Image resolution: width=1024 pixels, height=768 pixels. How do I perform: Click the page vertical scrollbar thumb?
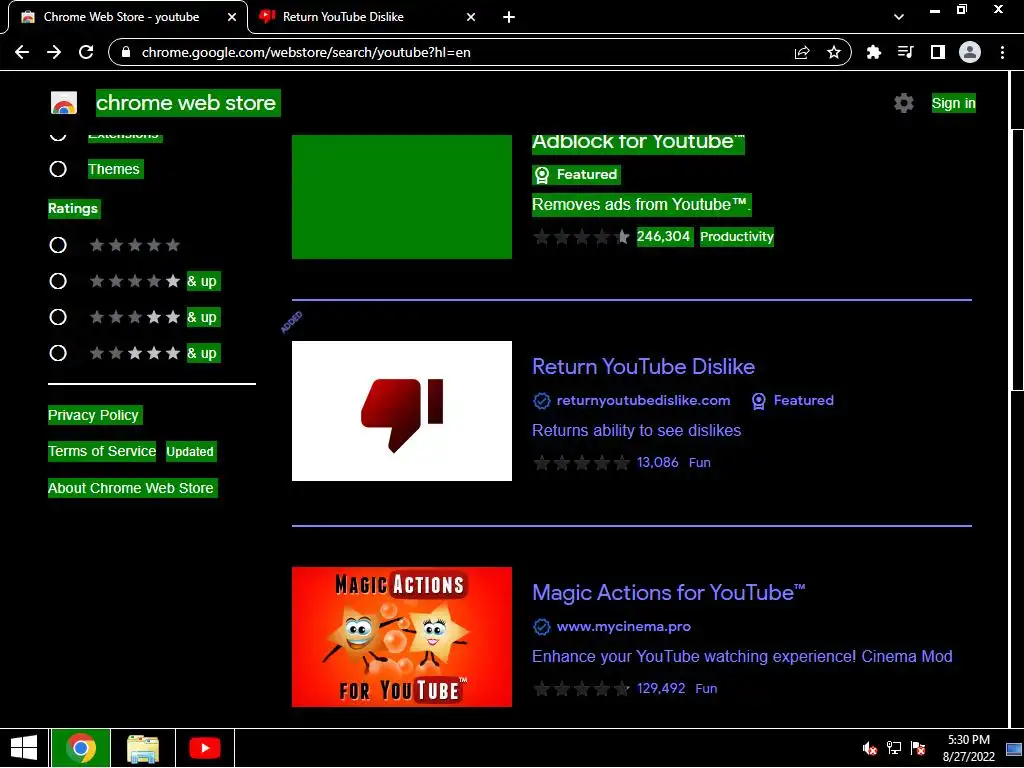(1017, 260)
